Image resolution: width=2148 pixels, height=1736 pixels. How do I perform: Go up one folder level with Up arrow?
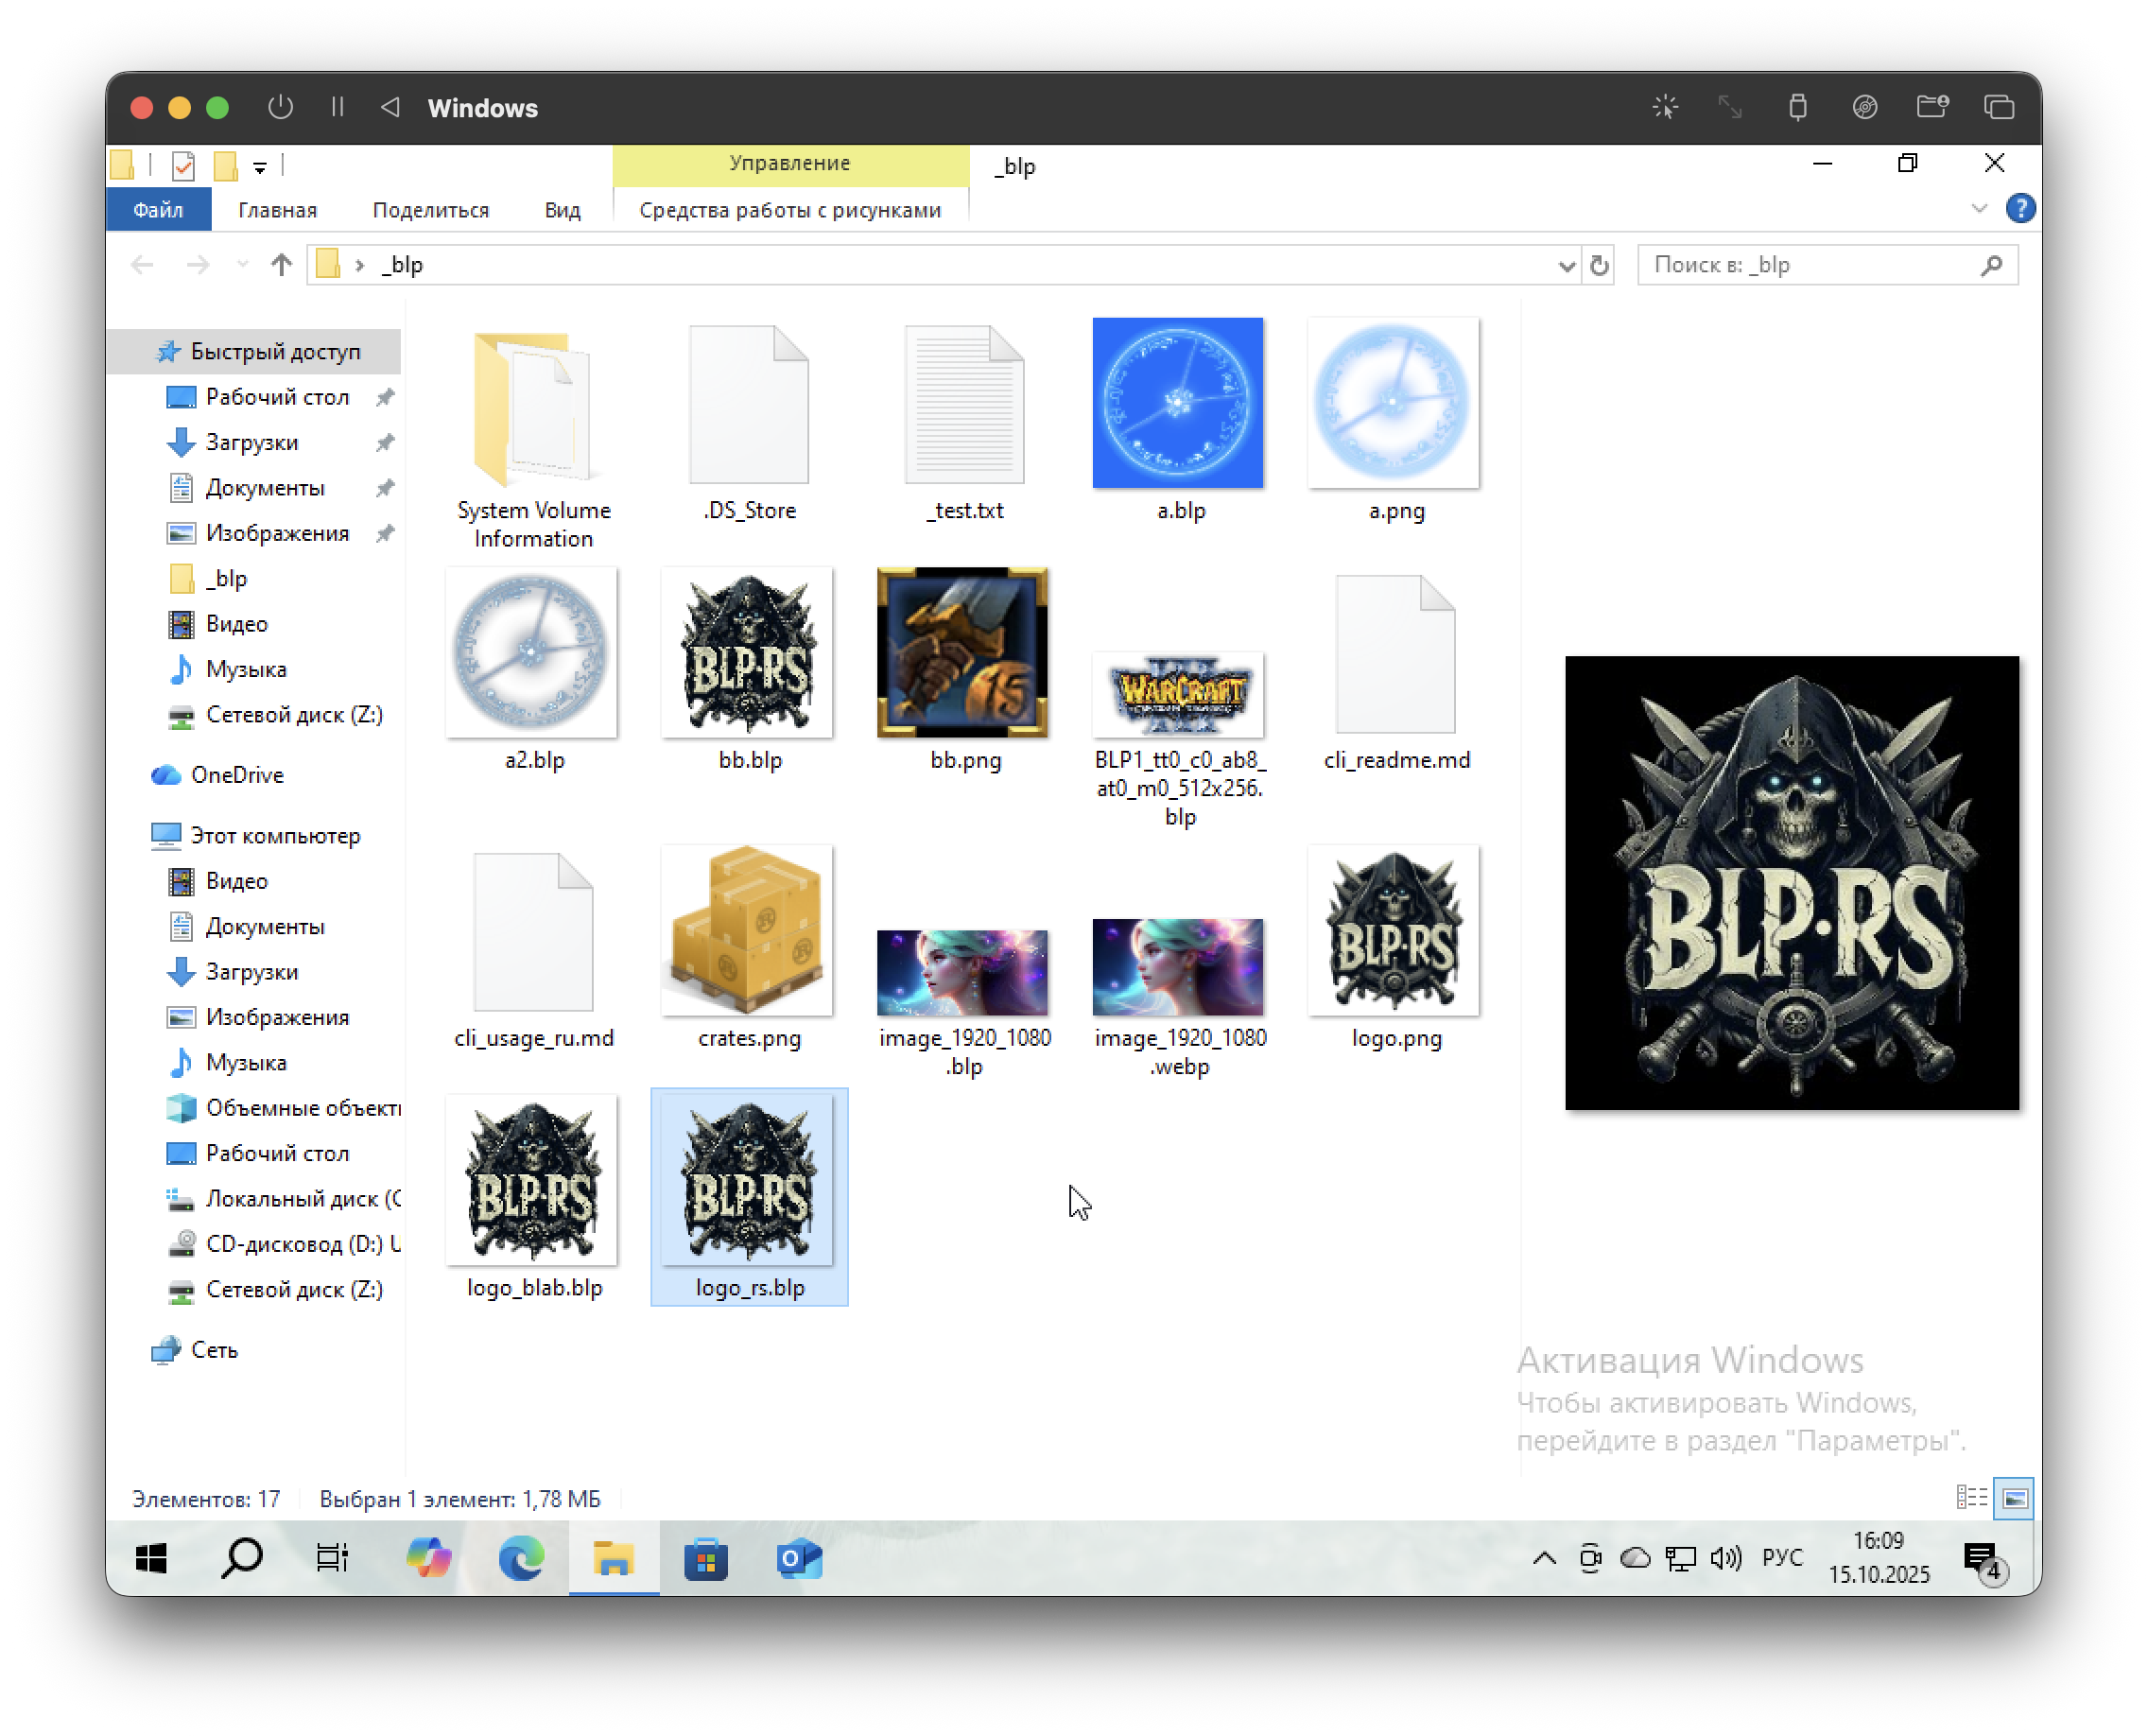pyautogui.click(x=281, y=265)
